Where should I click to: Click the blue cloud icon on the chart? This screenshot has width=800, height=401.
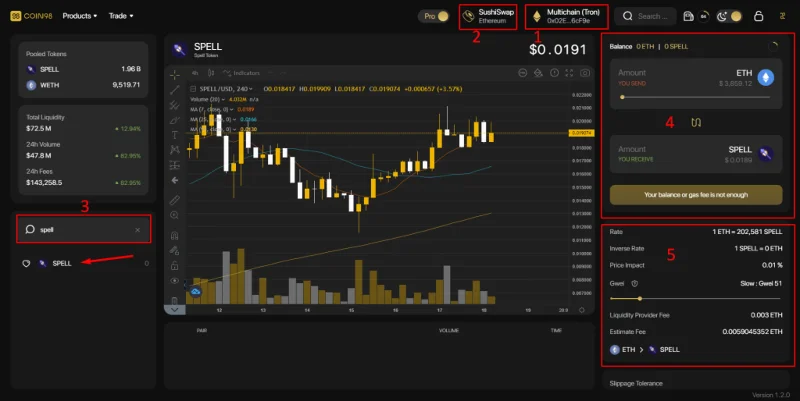point(195,291)
